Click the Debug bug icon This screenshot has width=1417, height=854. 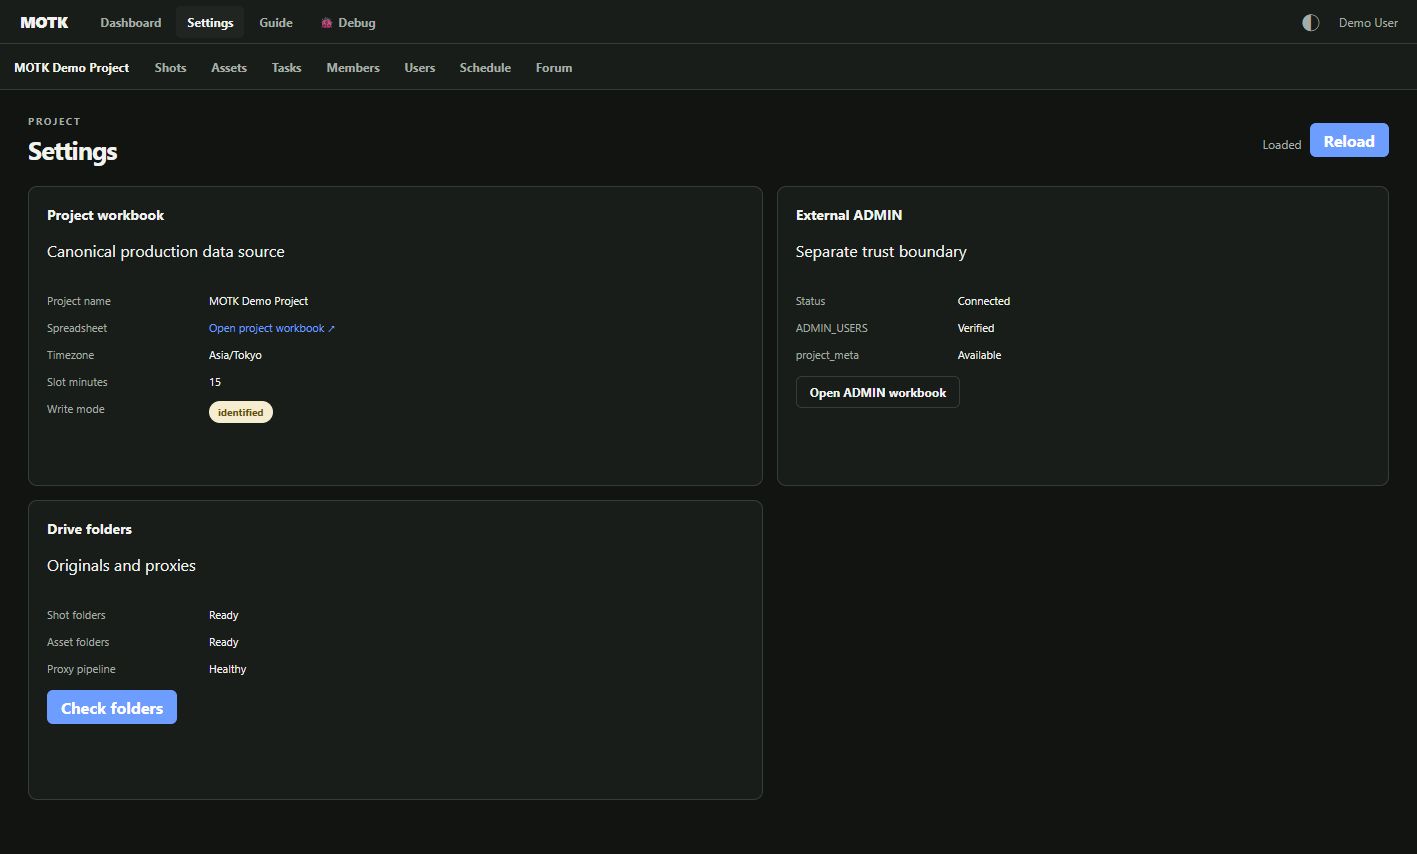pyautogui.click(x=326, y=23)
